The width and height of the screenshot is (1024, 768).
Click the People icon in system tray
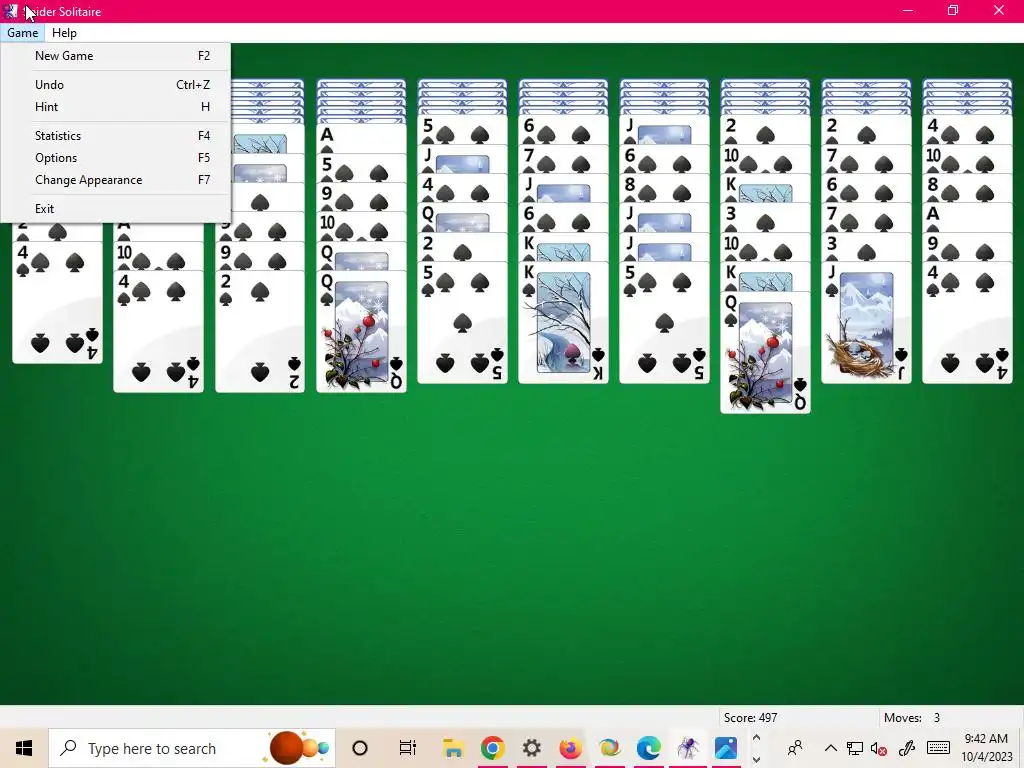[x=795, y=748]
